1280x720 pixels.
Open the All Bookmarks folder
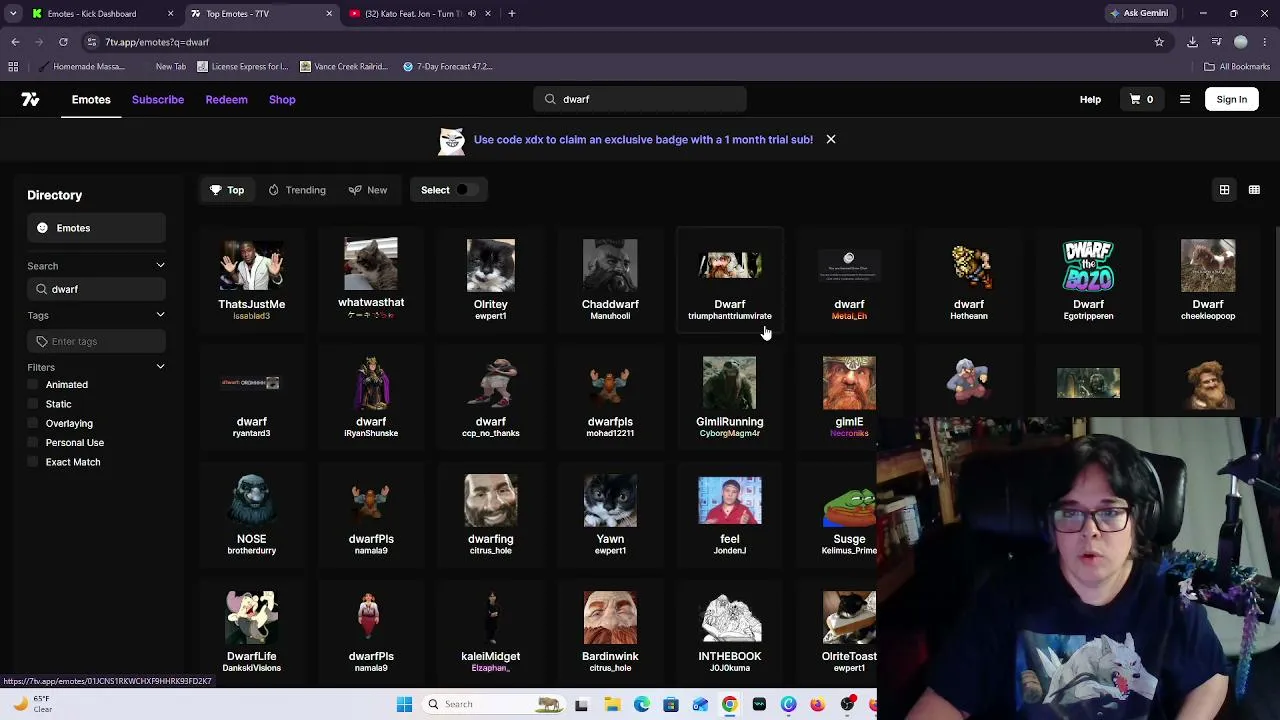[1236, 67]
